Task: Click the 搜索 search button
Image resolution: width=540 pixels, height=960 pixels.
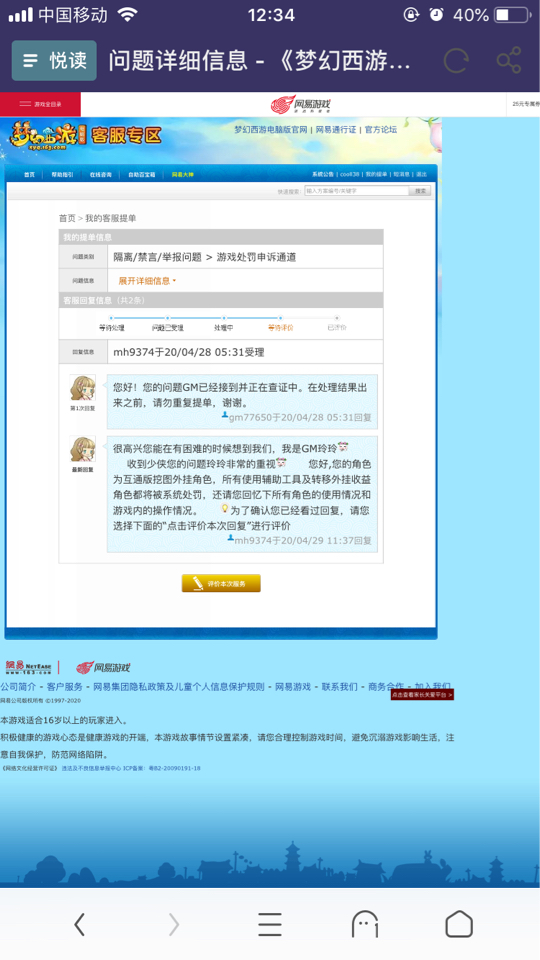Action: click(420, 191)
